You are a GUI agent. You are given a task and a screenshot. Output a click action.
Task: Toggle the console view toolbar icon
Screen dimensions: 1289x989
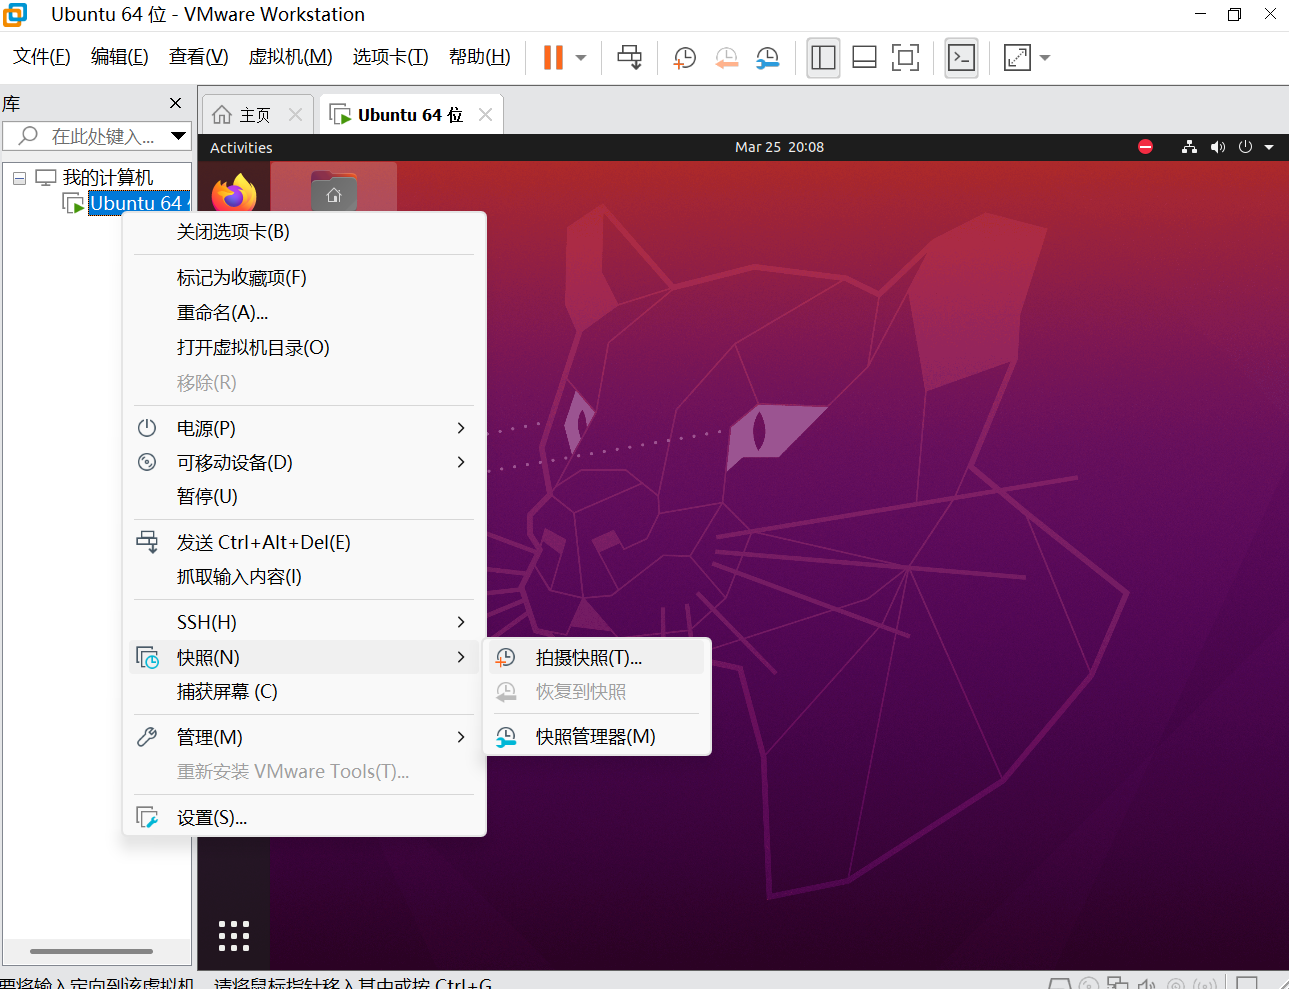point(961,57)
